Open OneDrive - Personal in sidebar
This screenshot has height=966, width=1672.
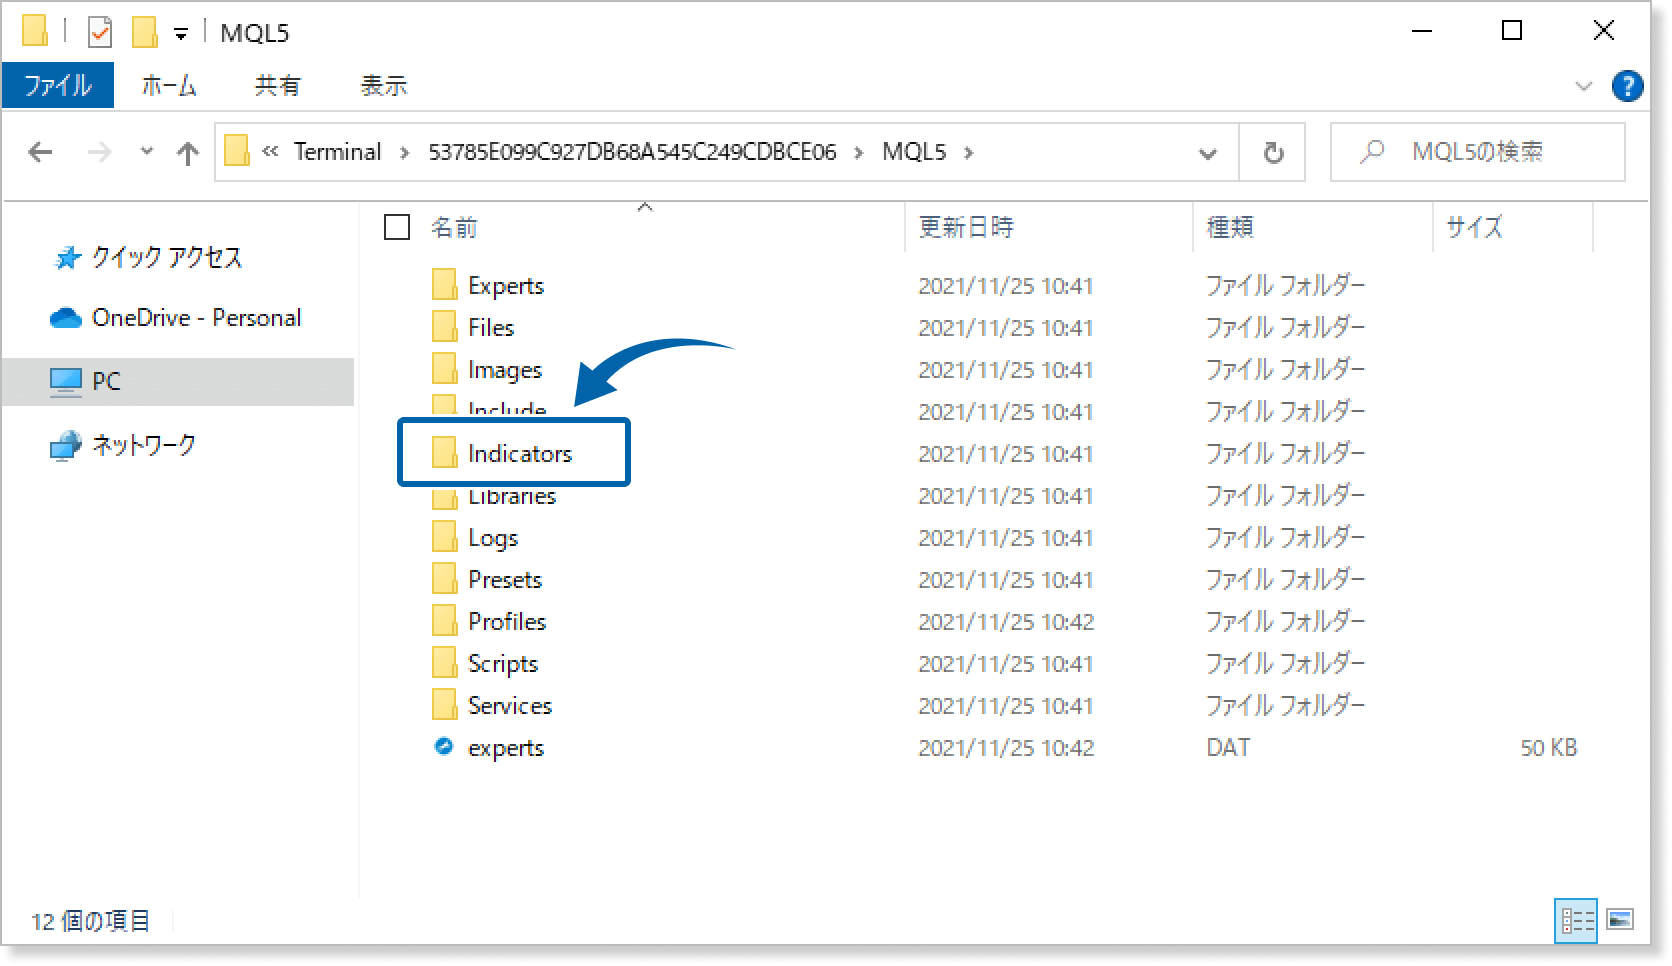176,318
